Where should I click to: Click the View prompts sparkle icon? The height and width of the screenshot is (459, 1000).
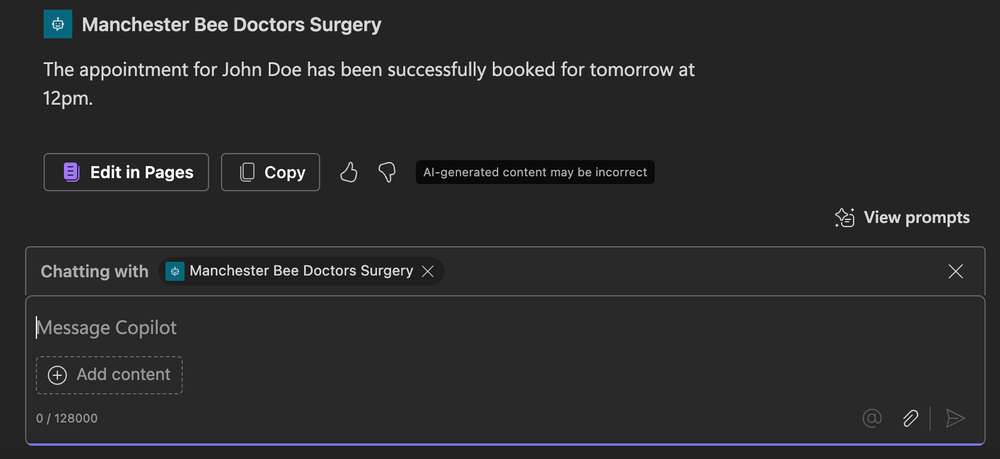click(x=845, y=218)
